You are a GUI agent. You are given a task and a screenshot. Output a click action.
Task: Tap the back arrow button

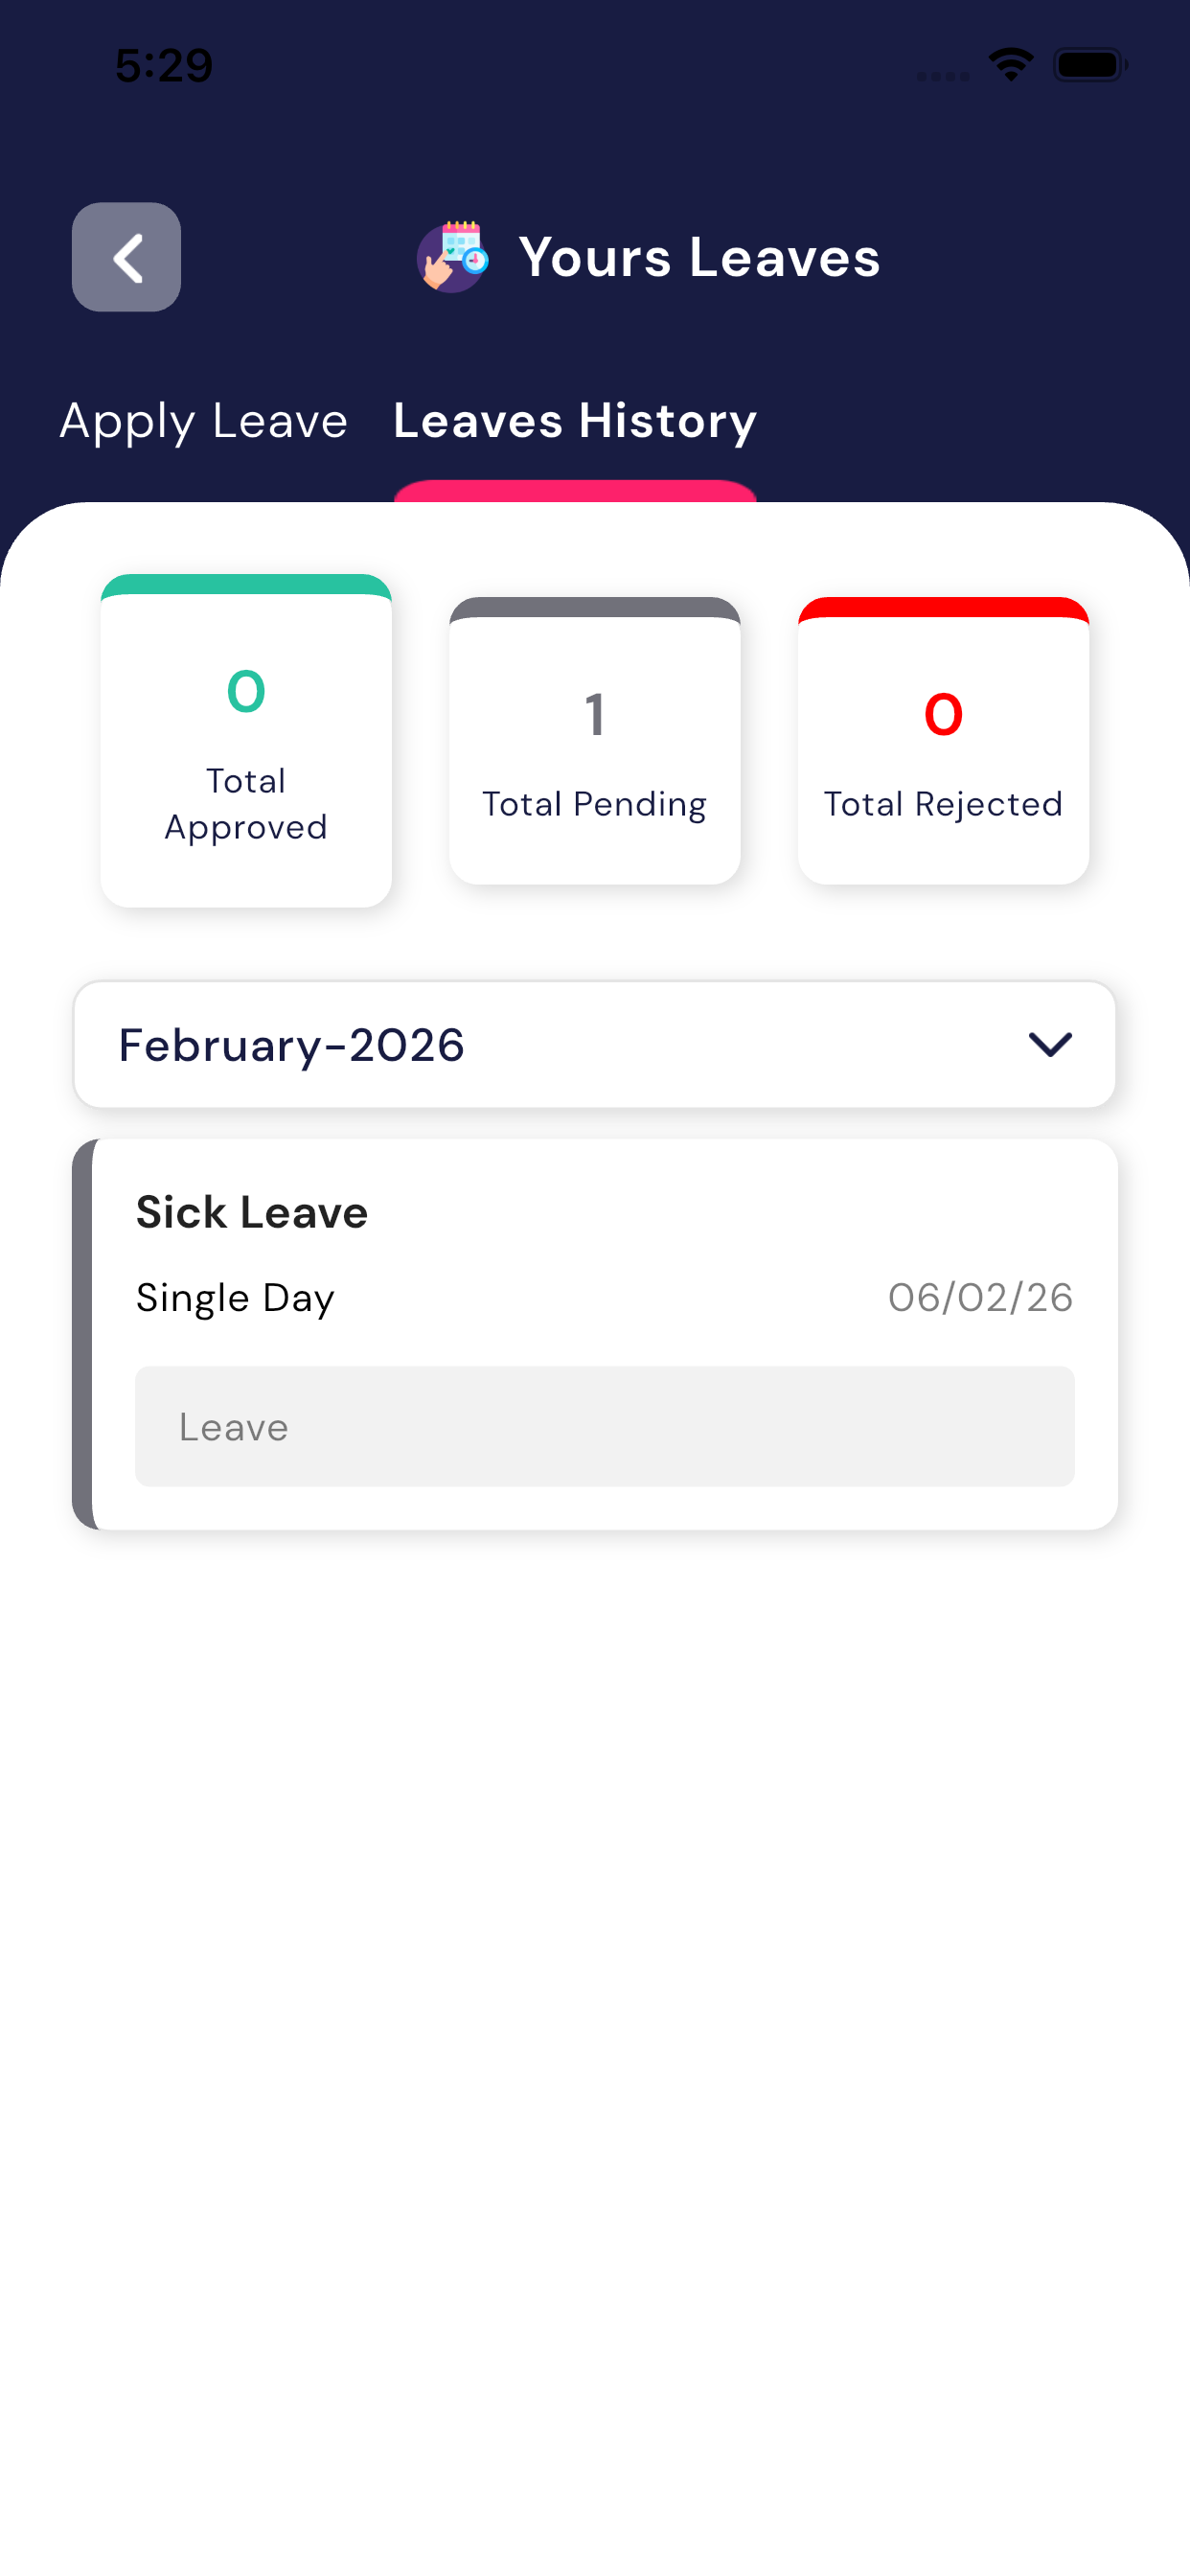(126, 257)
